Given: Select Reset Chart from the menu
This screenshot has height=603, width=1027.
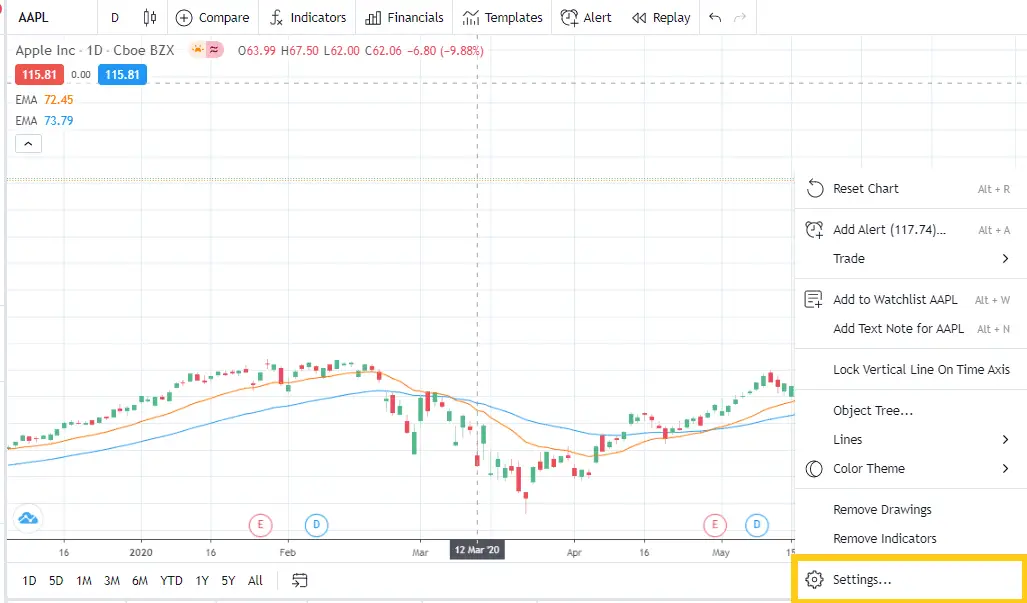Looking at the screenshot, I should tap(866, 188).
